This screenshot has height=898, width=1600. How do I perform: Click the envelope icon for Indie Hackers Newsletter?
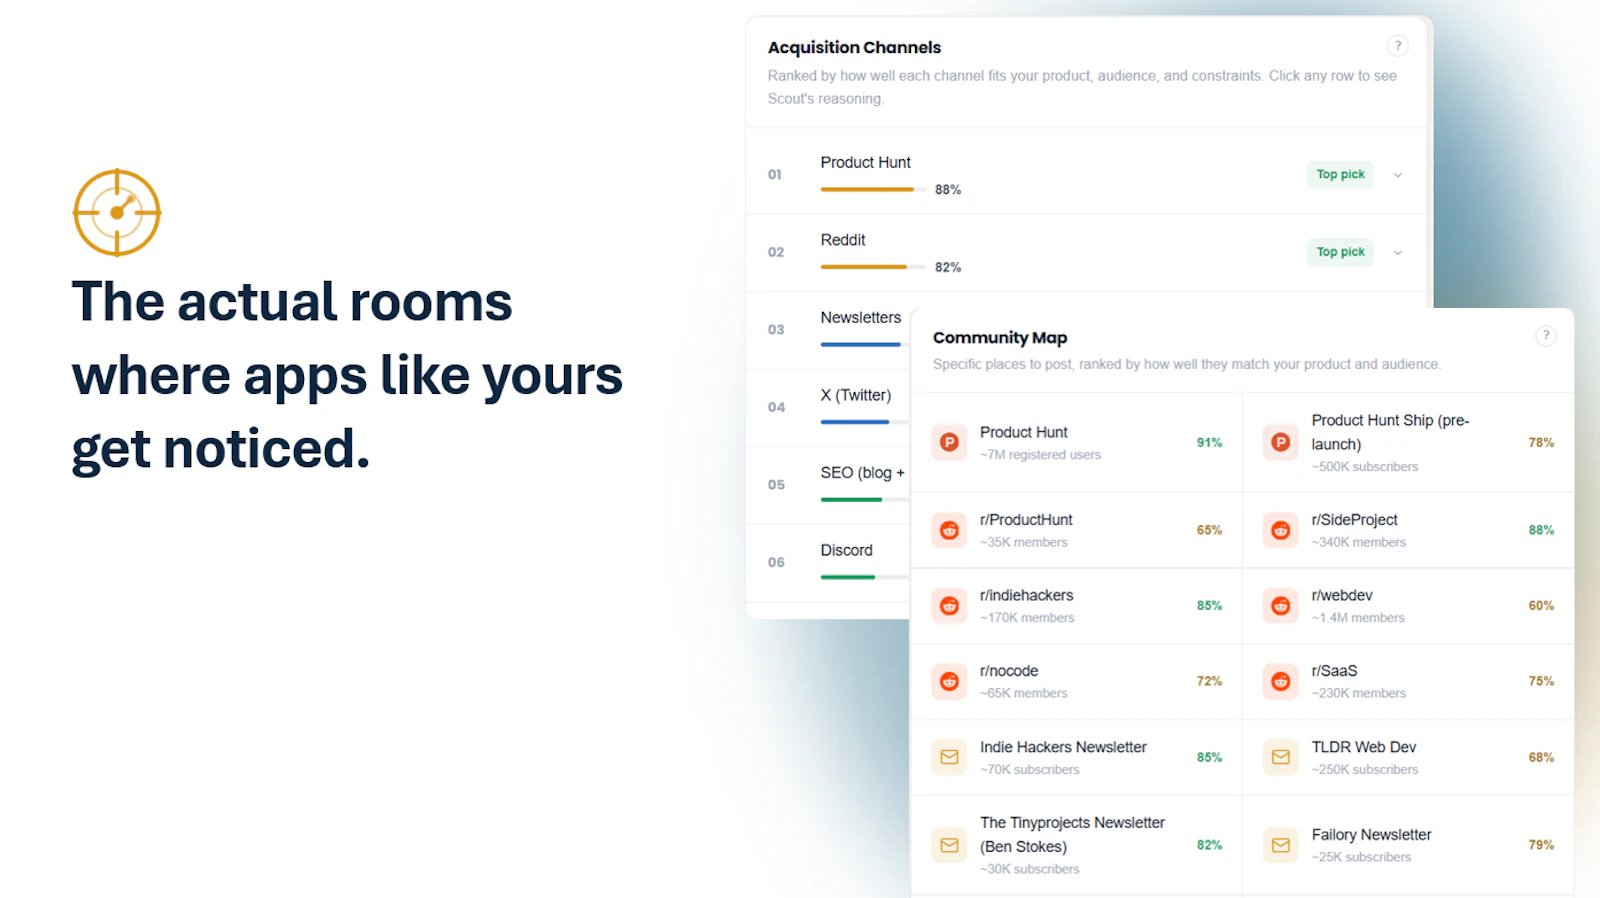tap(949, 757)
